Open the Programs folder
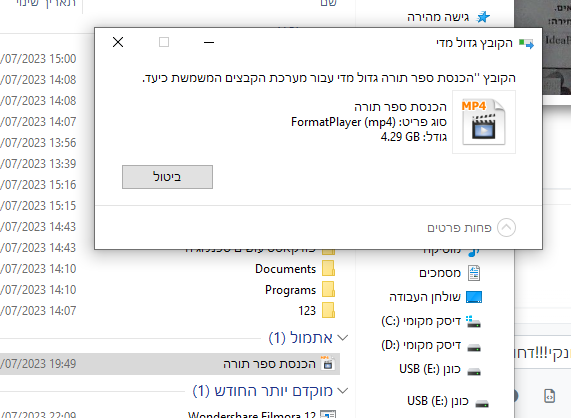This screenshot has height=418, width=571. pyautogui.click(x=300, y=290)
